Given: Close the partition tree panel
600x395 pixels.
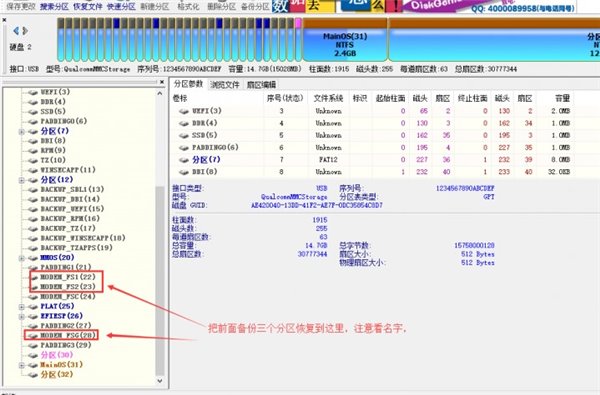Looking at the screenshot, I should click(x=162, y=82).
